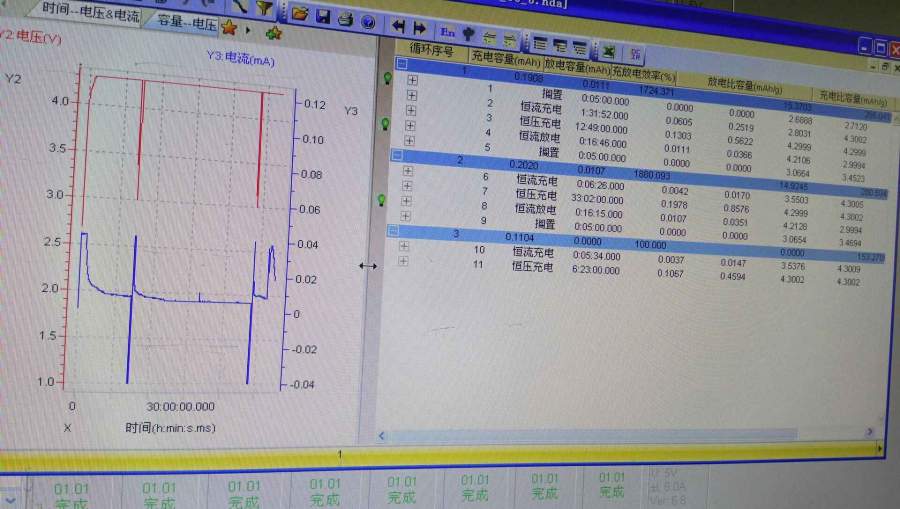Expand step 1 搁置 row

pos(412,80)
